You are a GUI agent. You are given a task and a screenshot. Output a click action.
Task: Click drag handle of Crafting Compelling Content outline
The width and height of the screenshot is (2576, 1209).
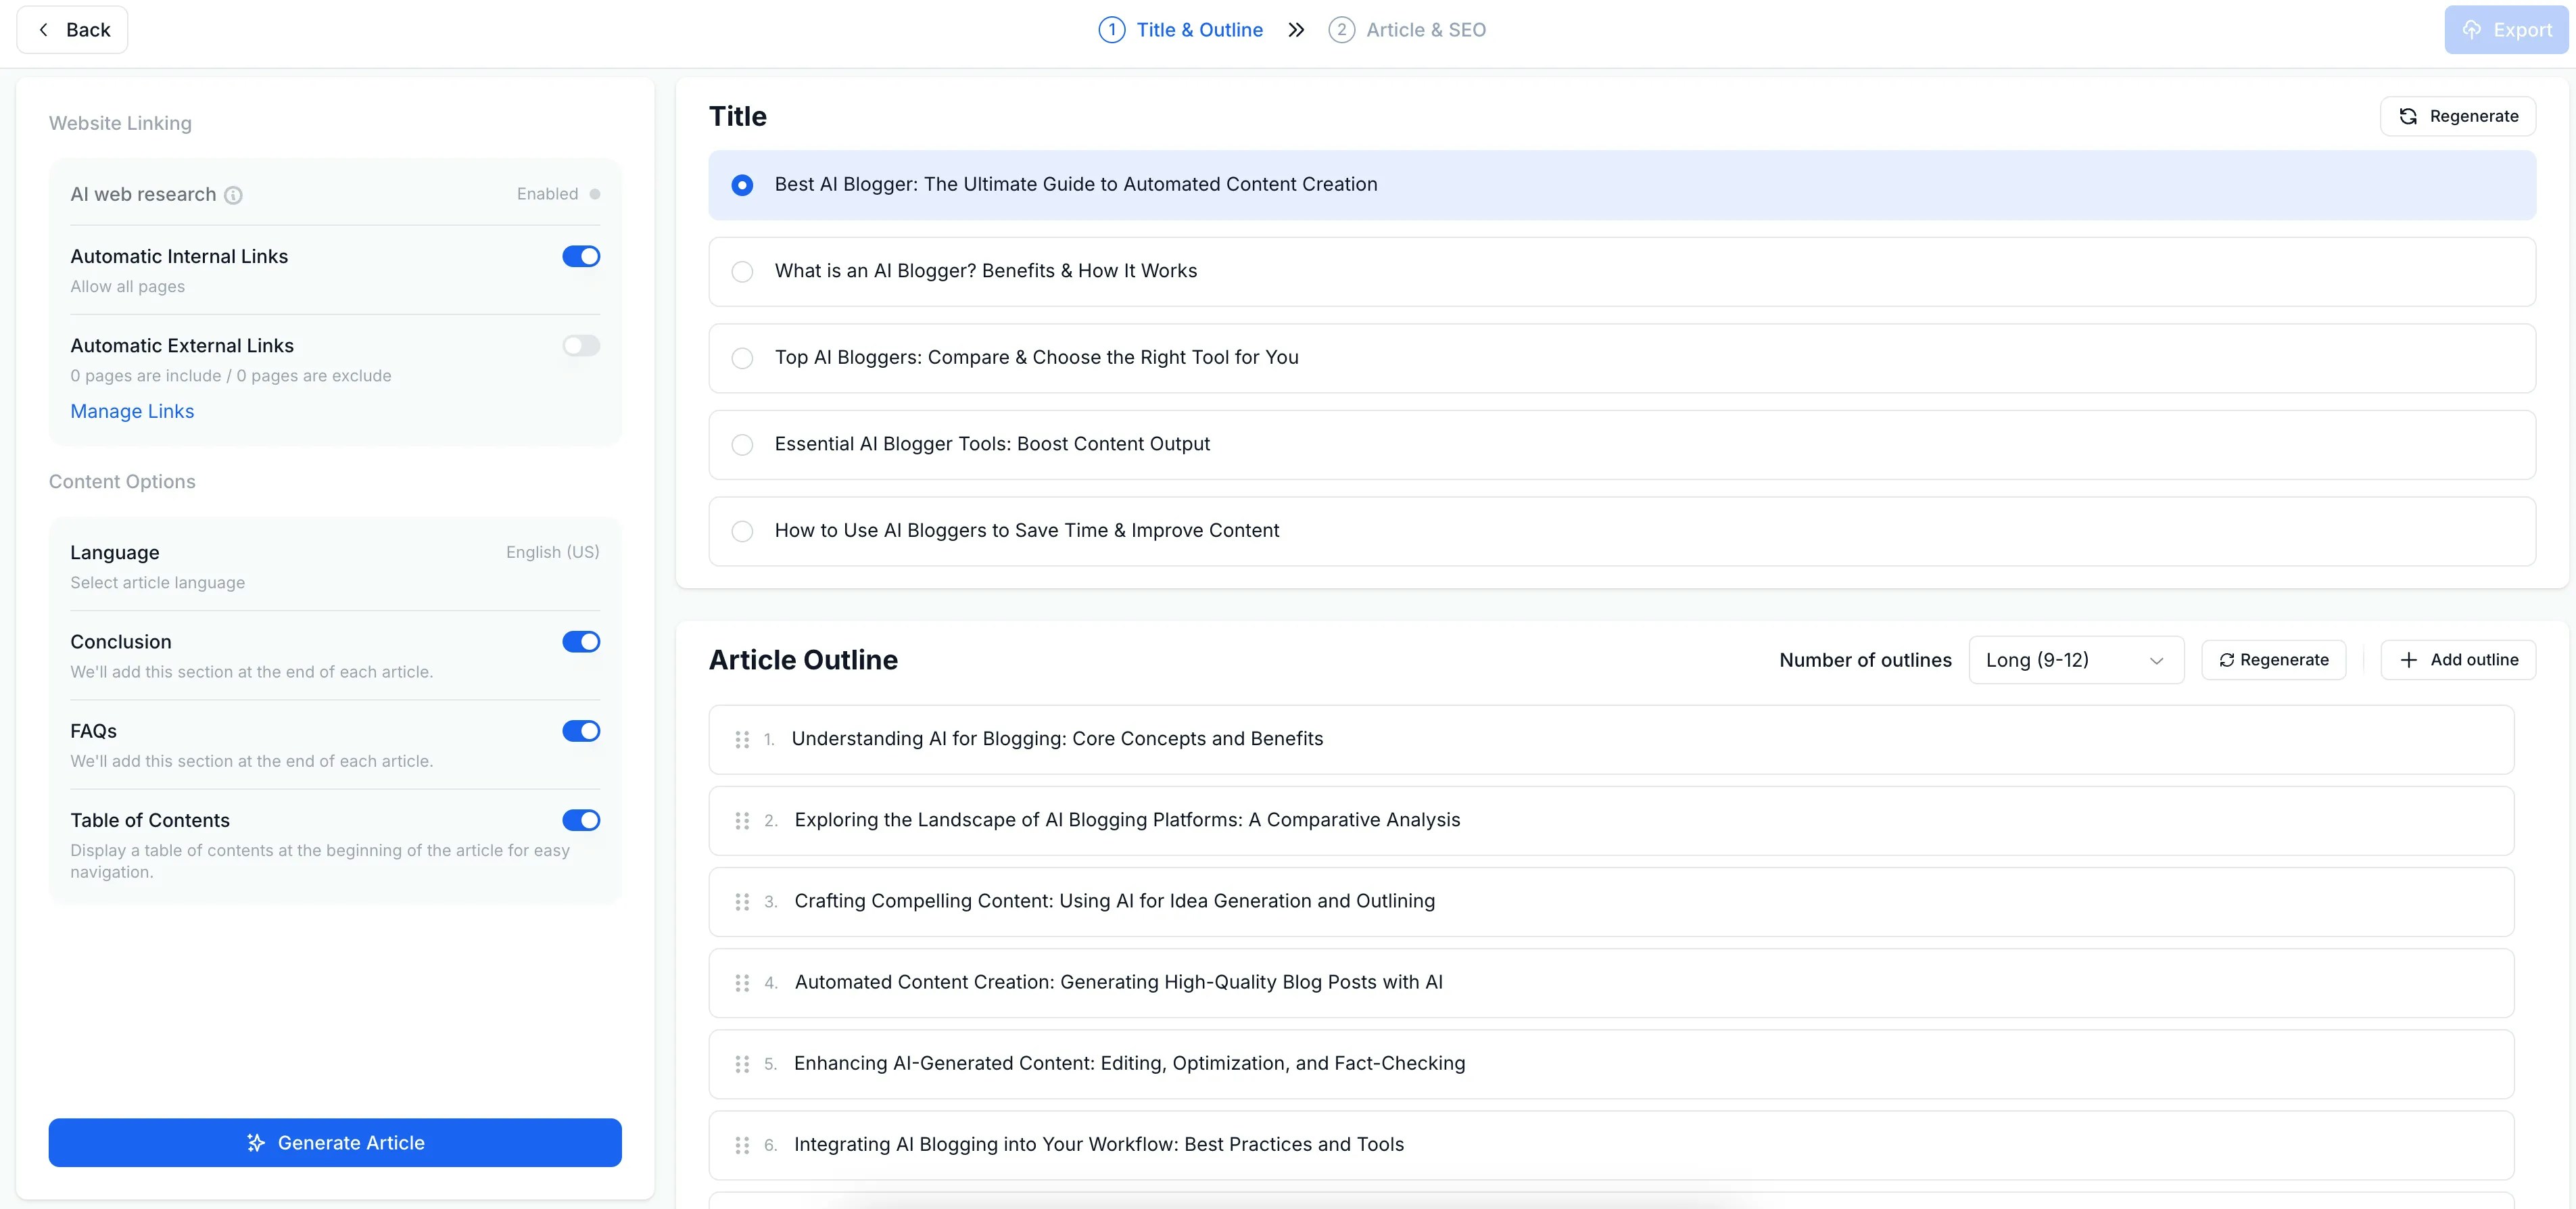pyautogui.click(x=742, y=902)
